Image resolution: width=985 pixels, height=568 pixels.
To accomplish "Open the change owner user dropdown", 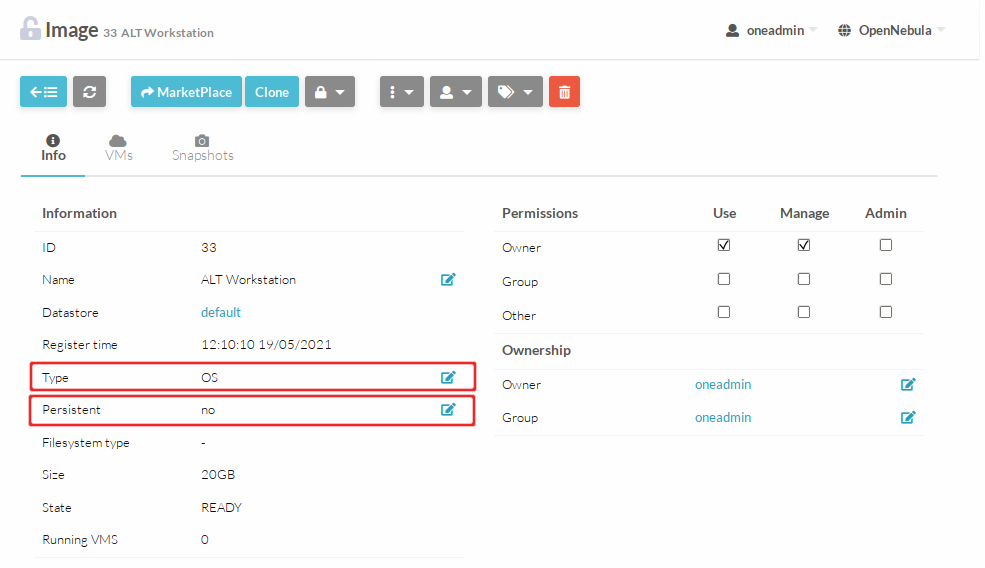I will tap(455, 92).
